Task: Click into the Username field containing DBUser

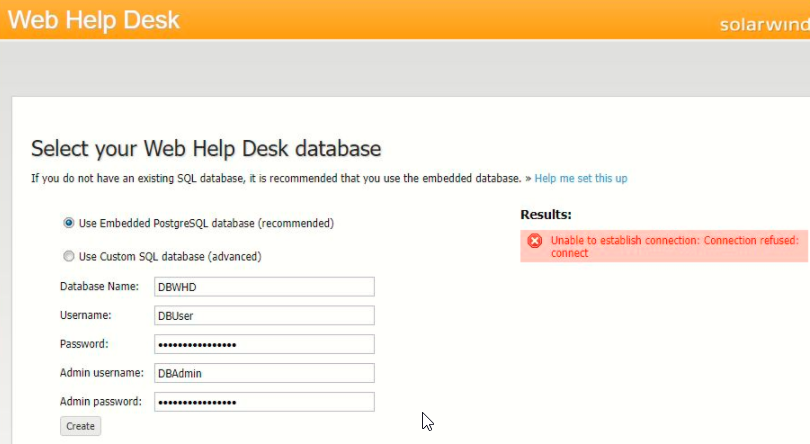Action: [x=264, y=316]
